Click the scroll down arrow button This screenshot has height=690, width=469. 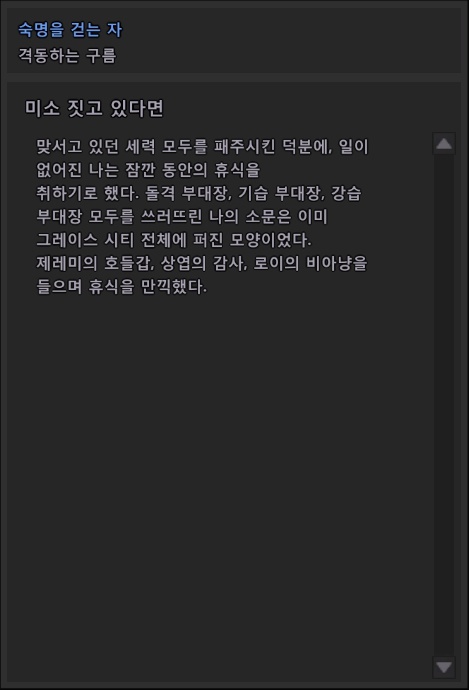pos(444,667)
